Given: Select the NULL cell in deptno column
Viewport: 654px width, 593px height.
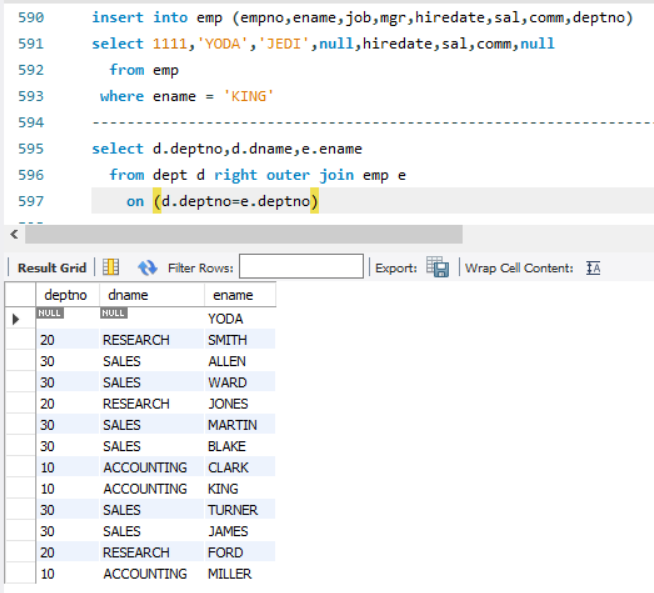Looking at the screenshot, I should (68, 319).
